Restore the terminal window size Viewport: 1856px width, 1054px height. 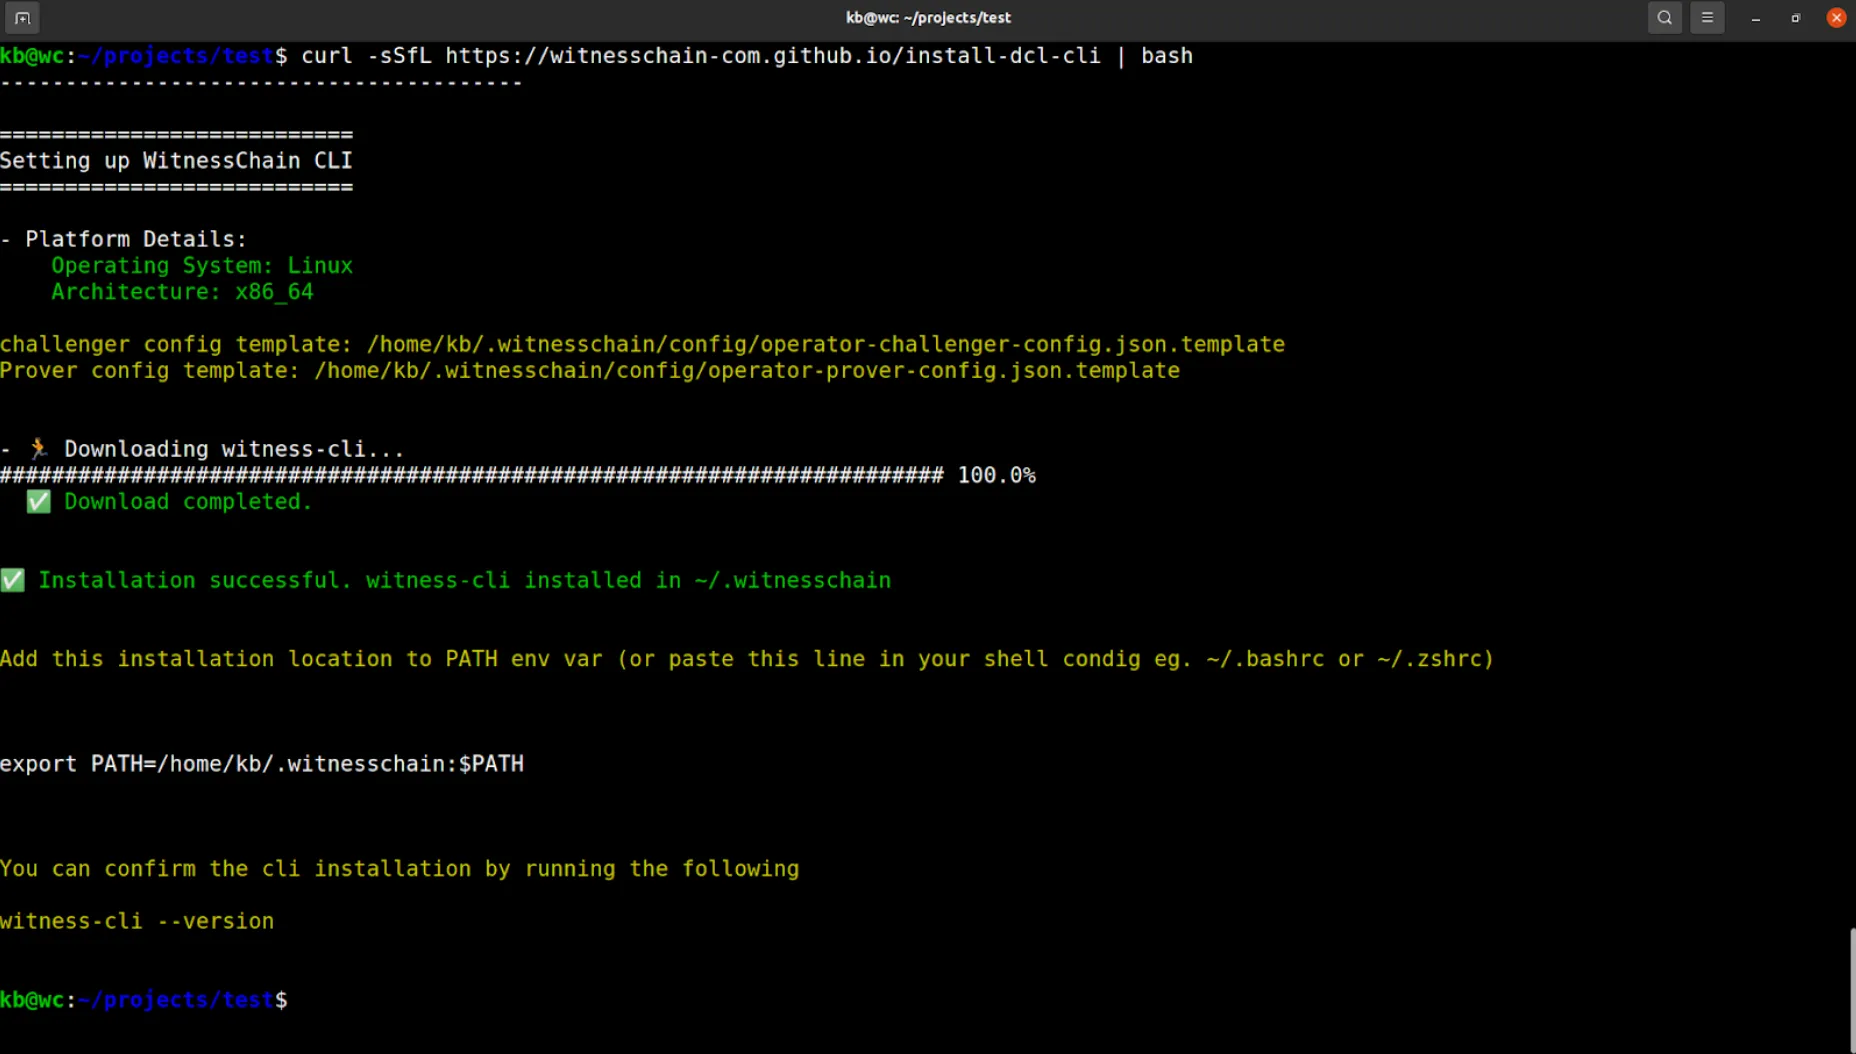(1795, 18)
